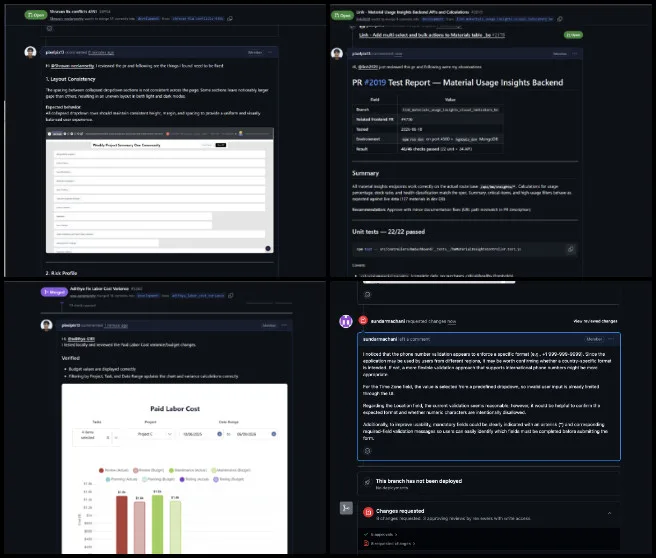Open kebab menu on Layout Consistency comment
Viewport: 656px width, 558px height.
pos(270,52)
